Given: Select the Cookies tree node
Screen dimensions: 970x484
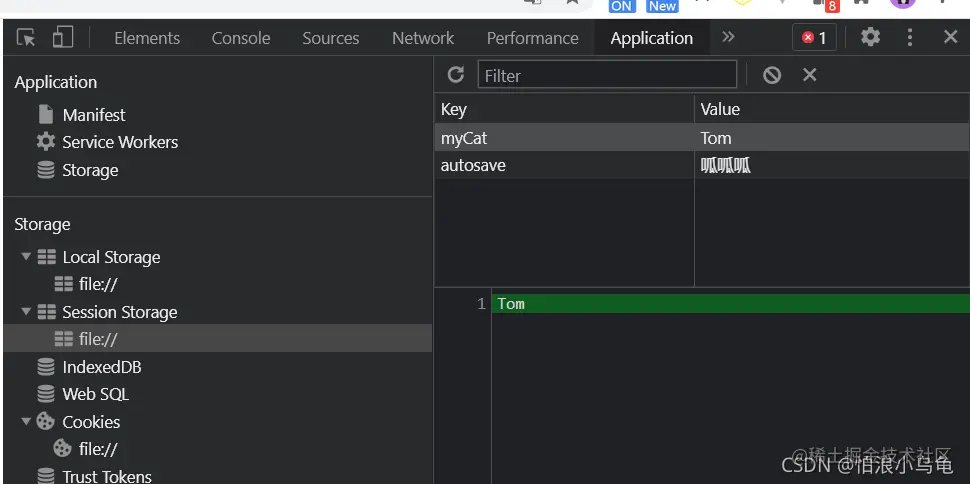Looking at the screenshot, I should click(x=91, y=422).
